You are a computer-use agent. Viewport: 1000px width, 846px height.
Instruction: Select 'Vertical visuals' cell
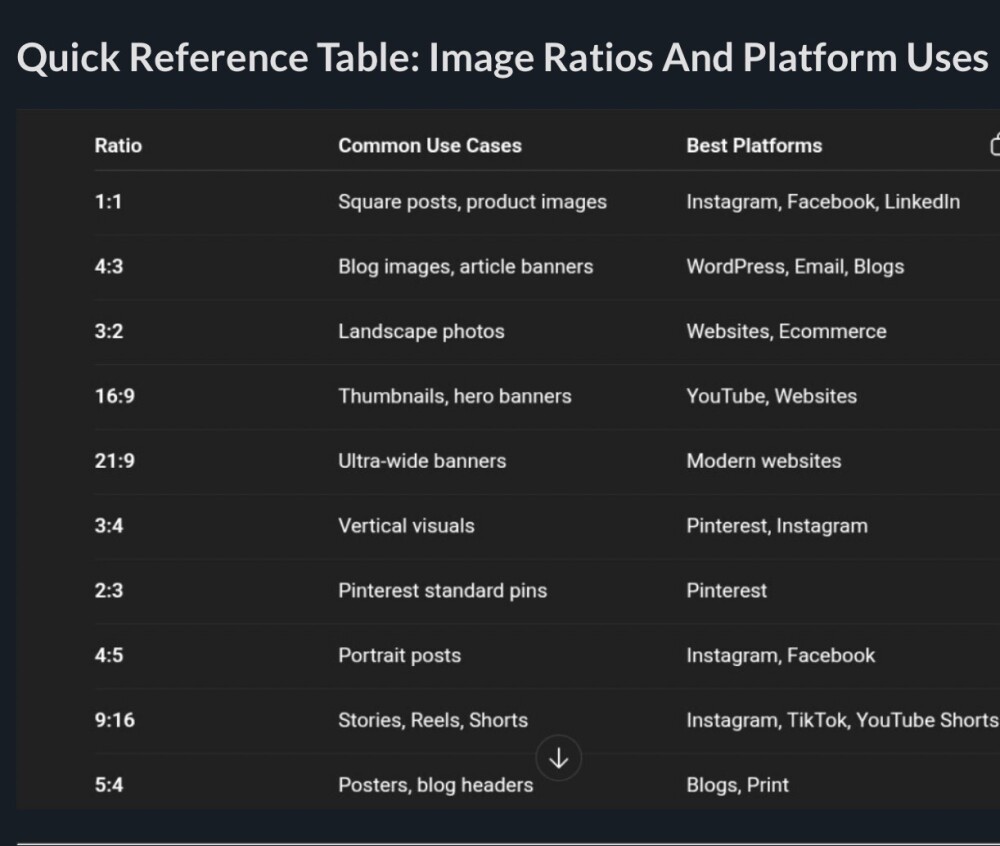(406, 526)
